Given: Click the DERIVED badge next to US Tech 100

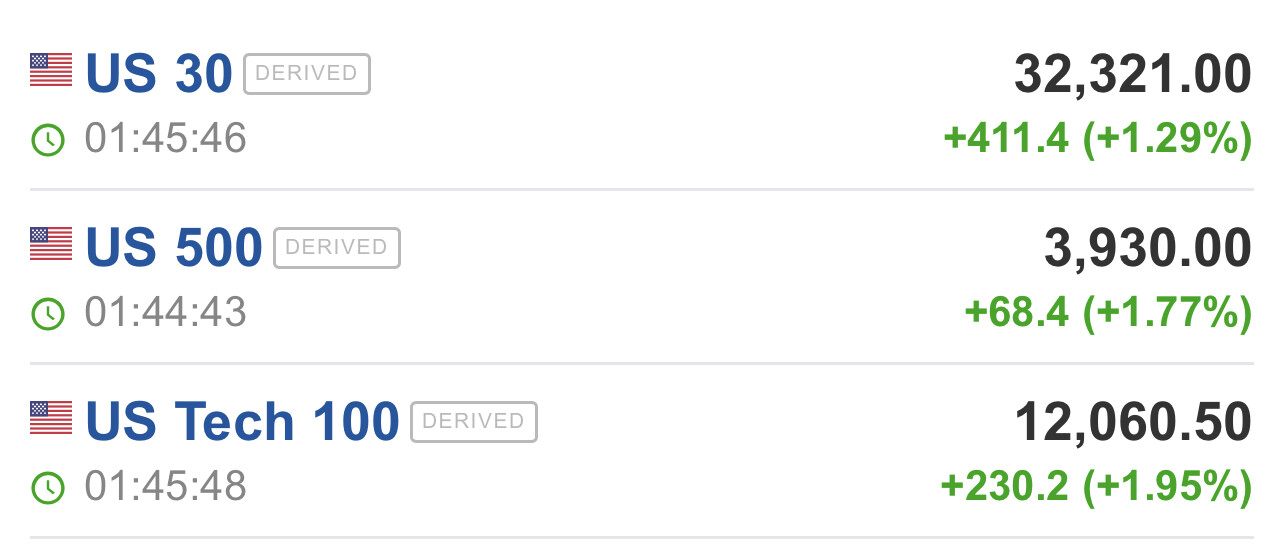Looking at the screenshot, I should pyautogui.click(x=473, y=422).
